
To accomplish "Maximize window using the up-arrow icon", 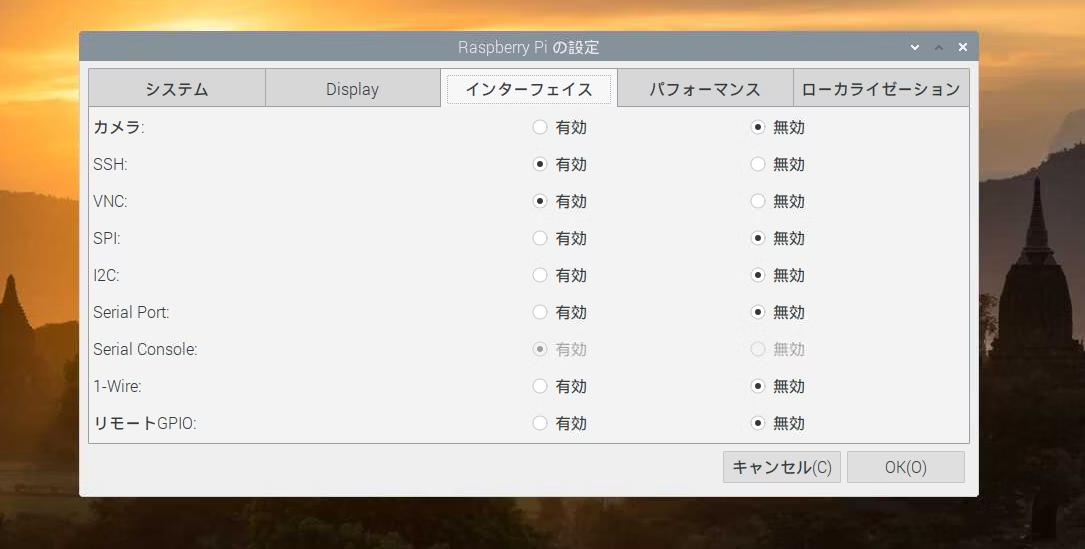I will (x=939, y=47).
